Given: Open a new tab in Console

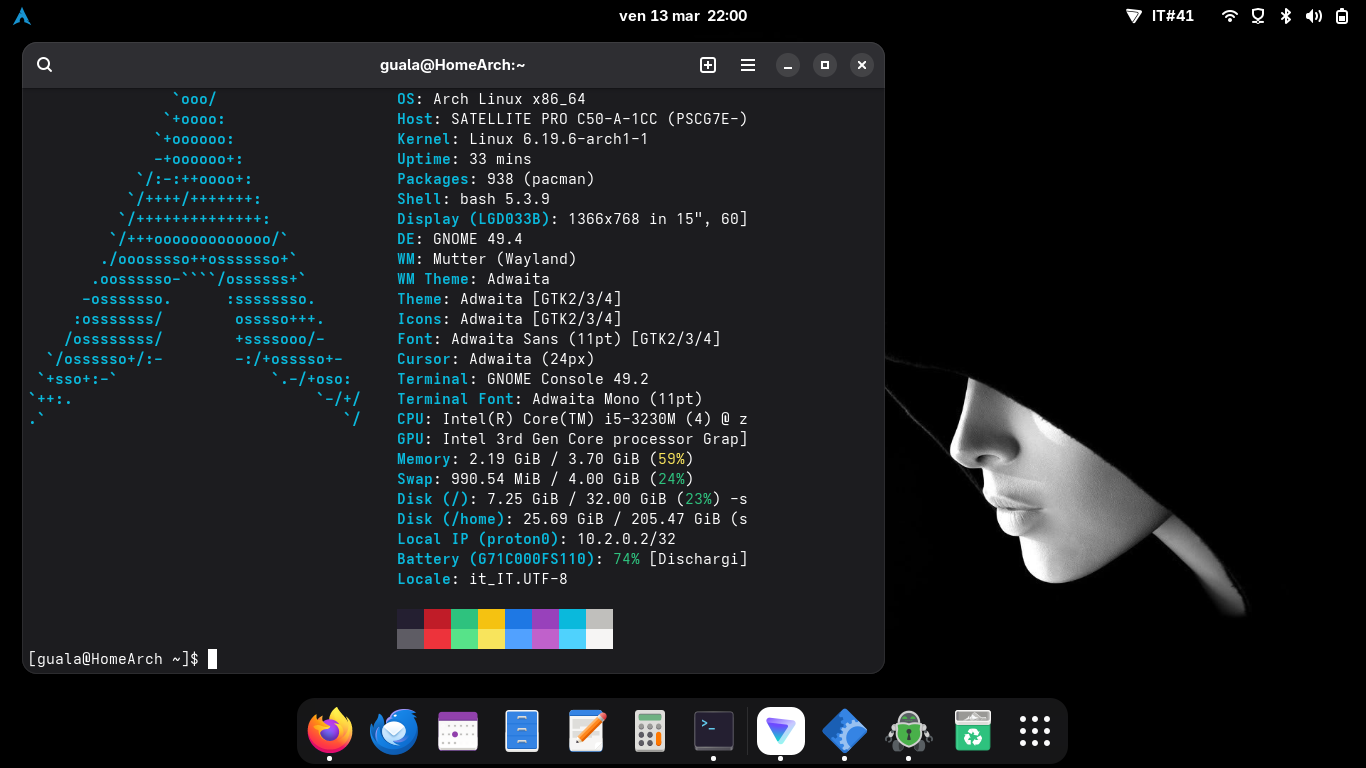Looking at the screenshot, I should tap(708, 65).
